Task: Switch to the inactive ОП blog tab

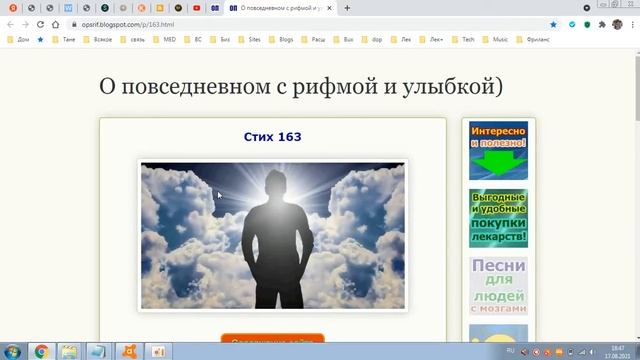Action: click(x=215, y=8)
